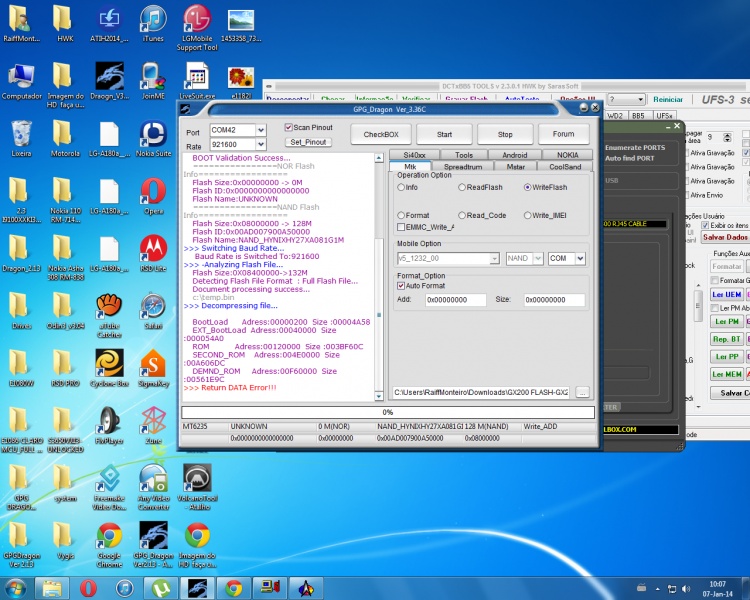Open JoinME desktop shortcut
Viewport: 750px width, 600px height.
point(153,81)
